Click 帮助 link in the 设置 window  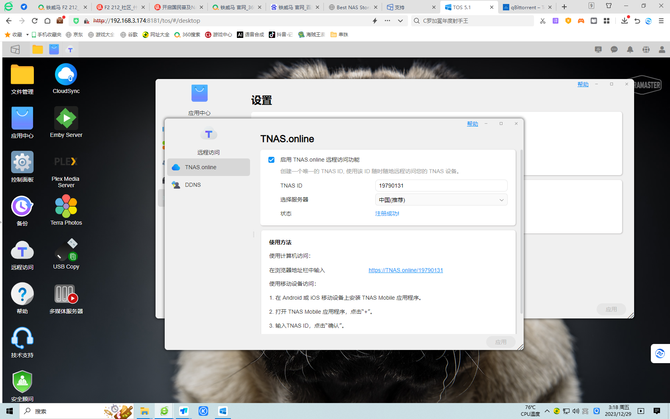click(x=583, y=84)
